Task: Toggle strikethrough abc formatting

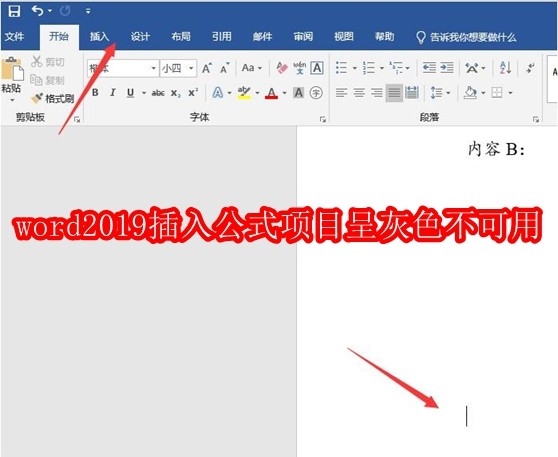Action: point(158,93)
